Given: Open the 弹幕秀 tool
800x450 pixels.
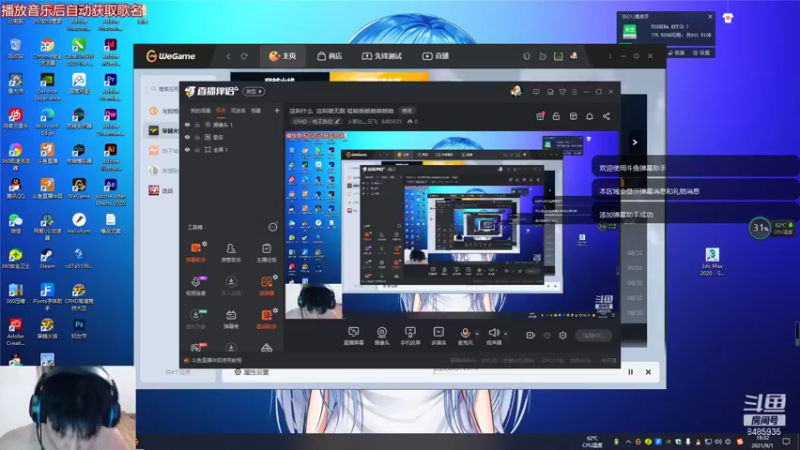Looking at the screenshot, I should pos(231,319).
